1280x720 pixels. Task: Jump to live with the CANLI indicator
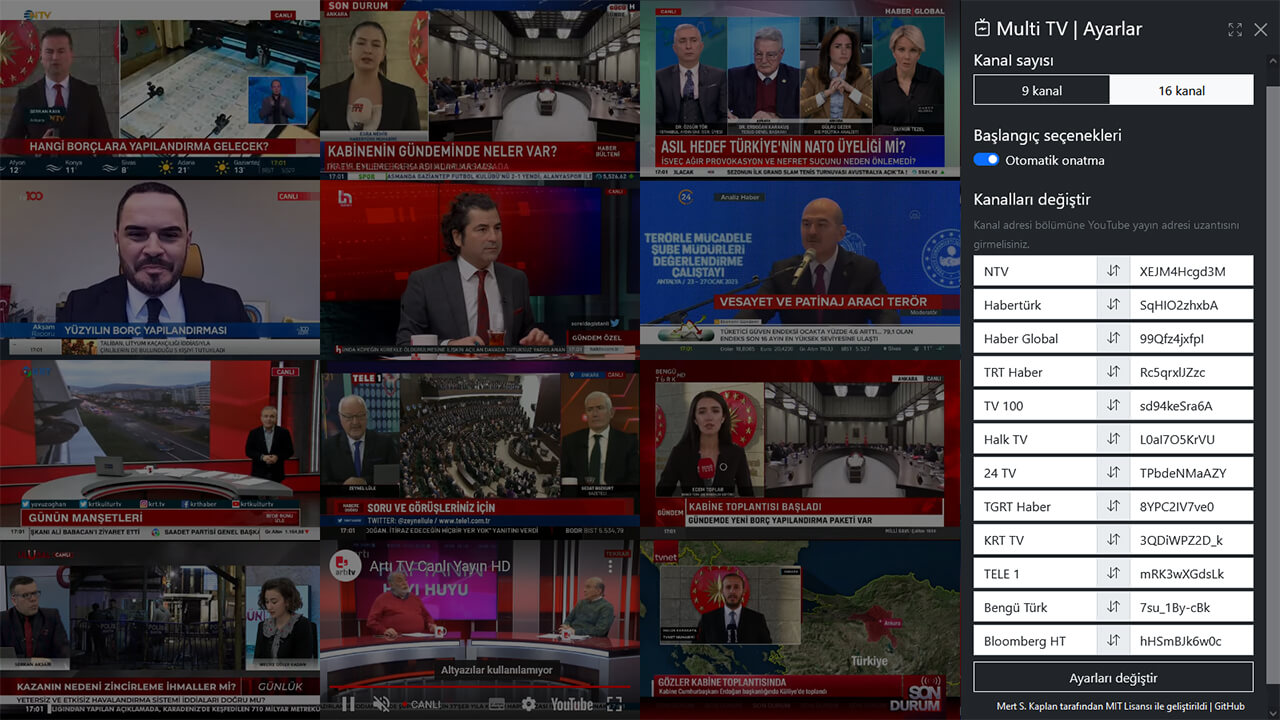click(x=424, y=704)
